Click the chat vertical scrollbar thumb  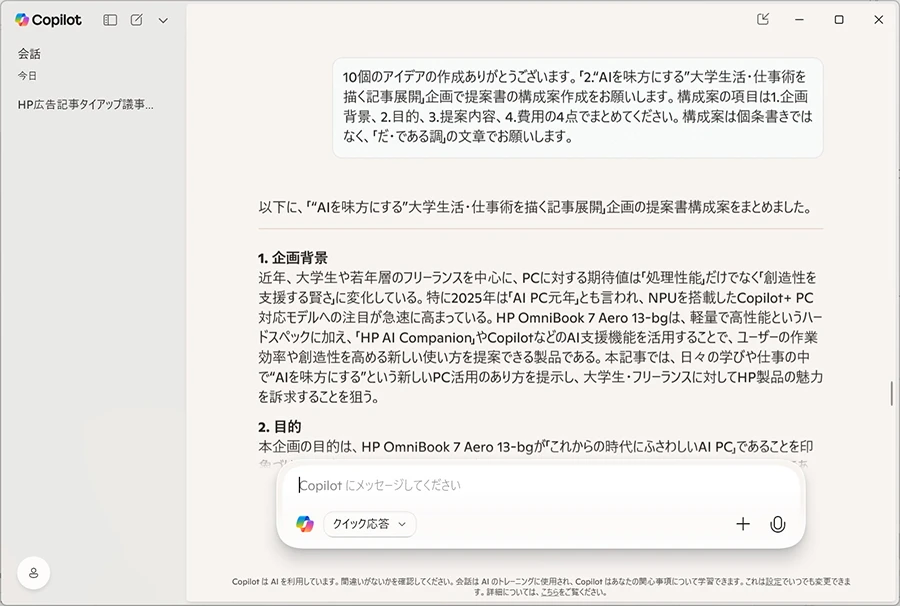(891, 393)
